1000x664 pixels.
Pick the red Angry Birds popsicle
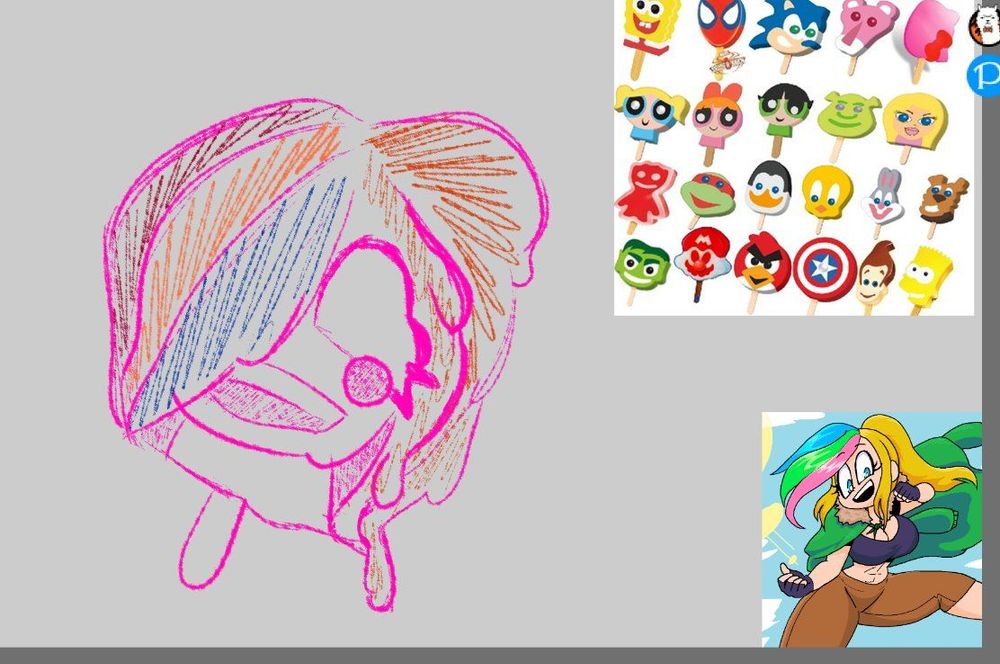[x=761, y=271]
